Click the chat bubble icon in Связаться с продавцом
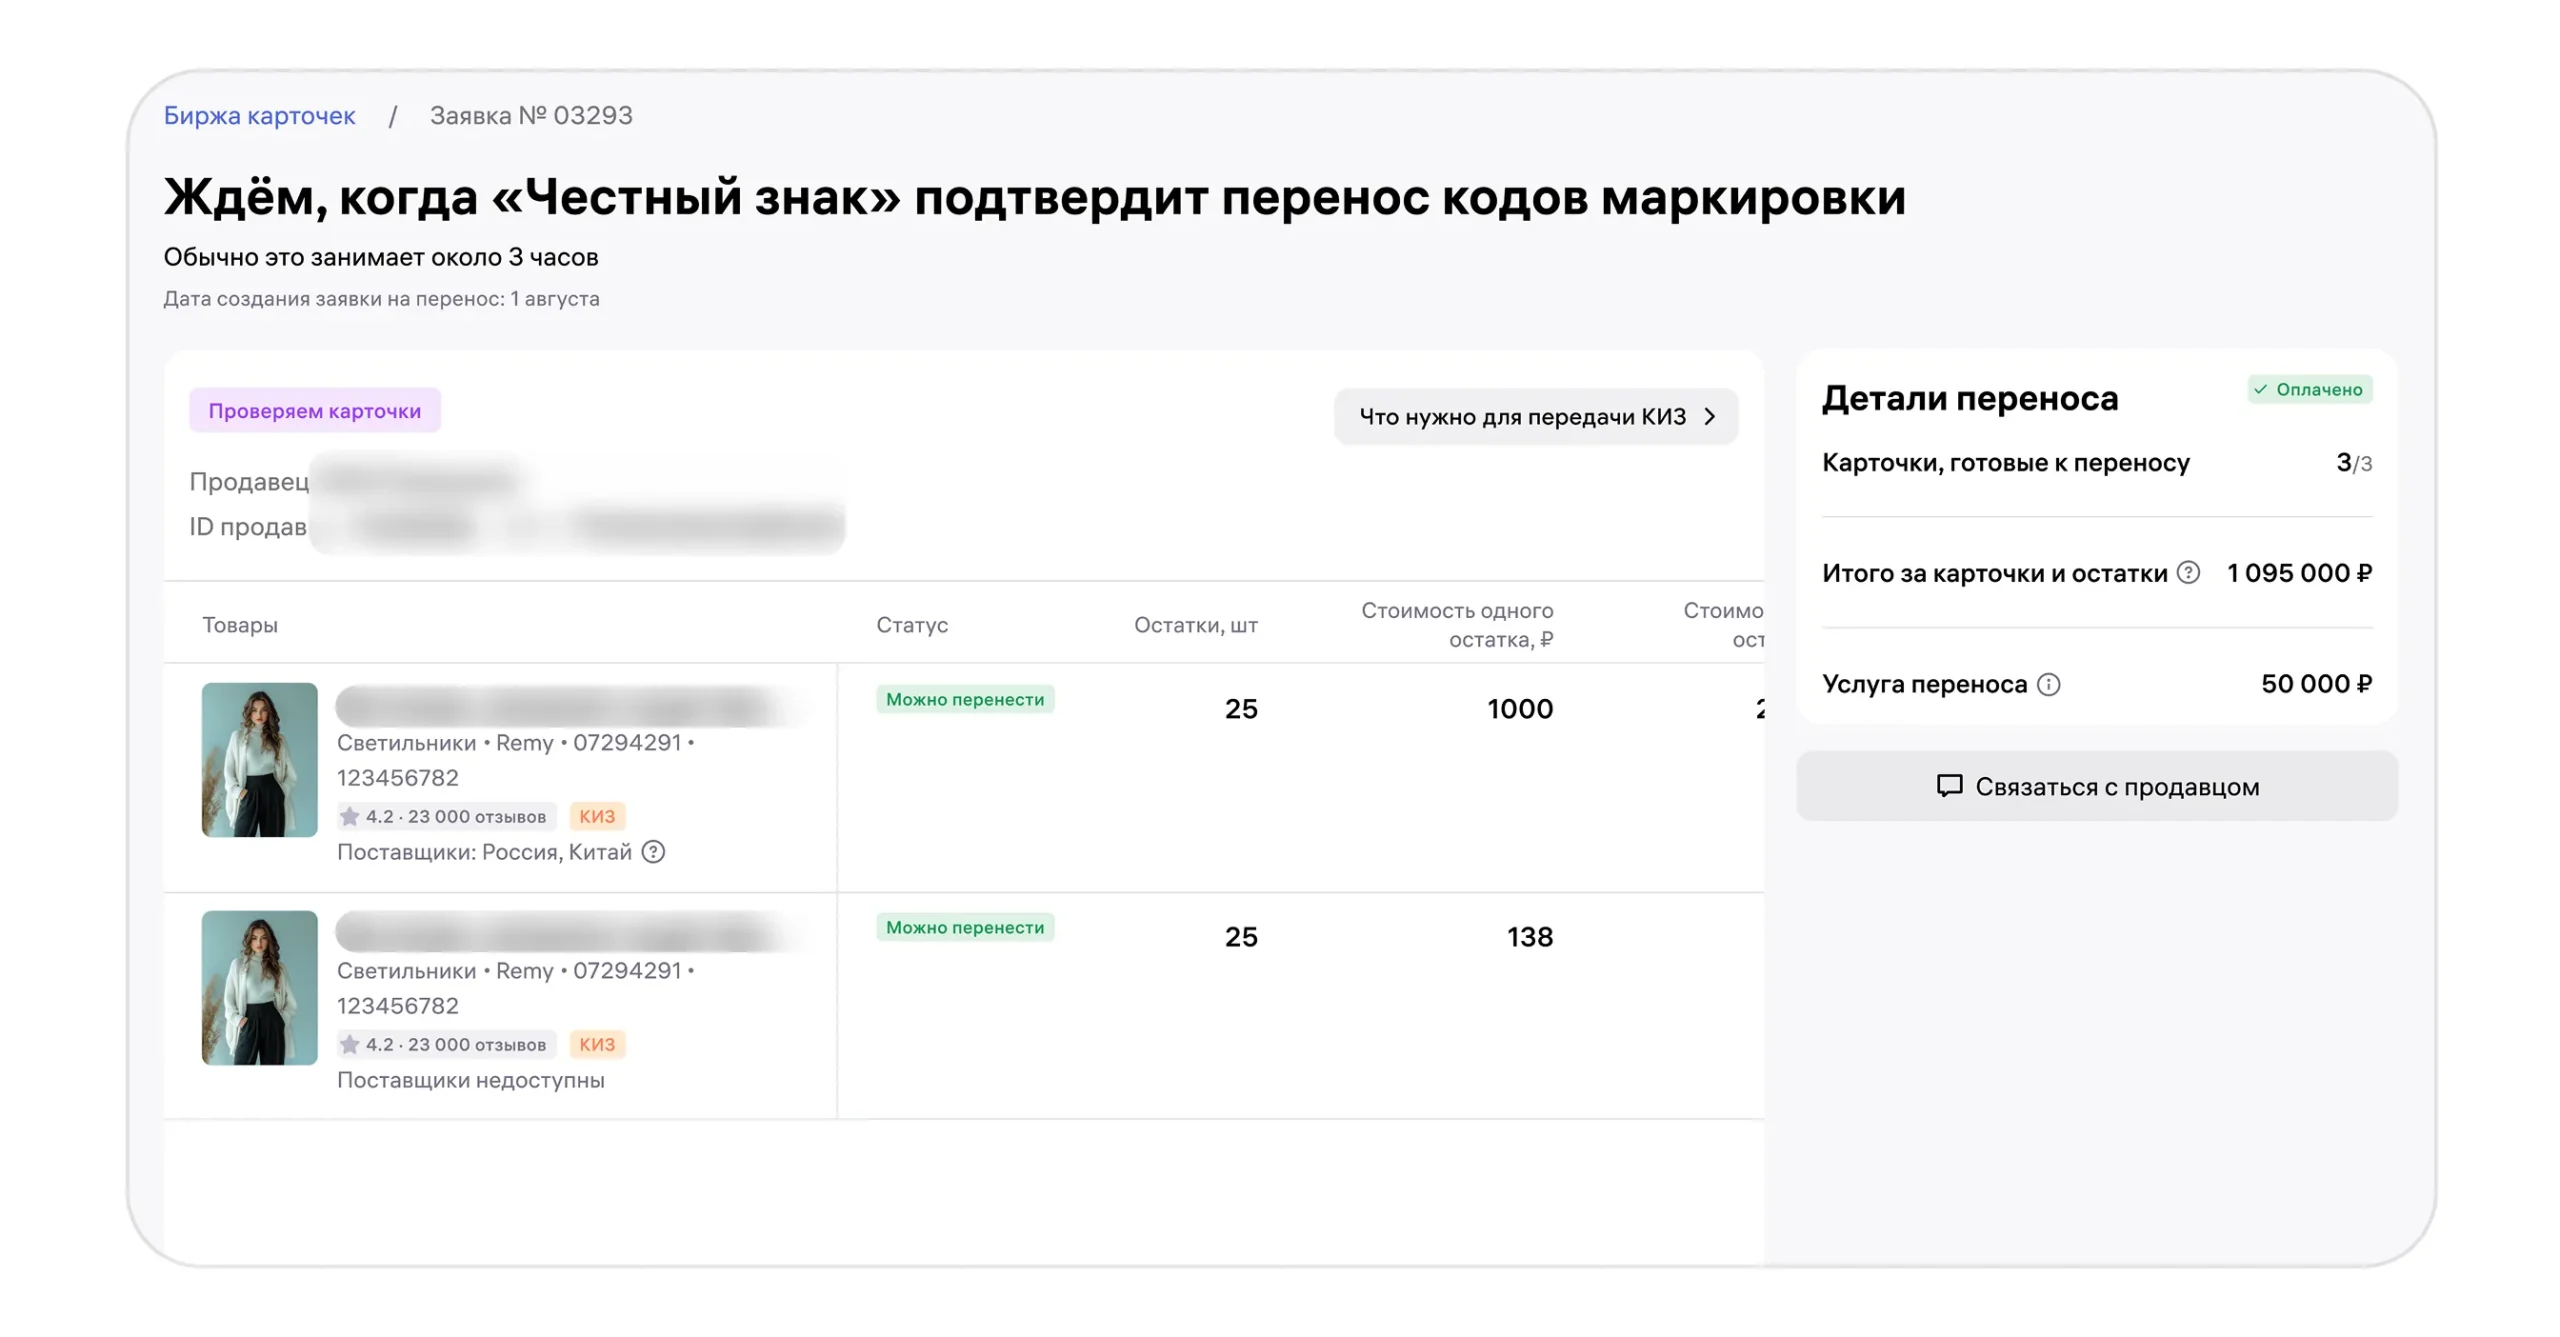2560x1337 pixels. pyautogui.click(x=1949, y=786)
